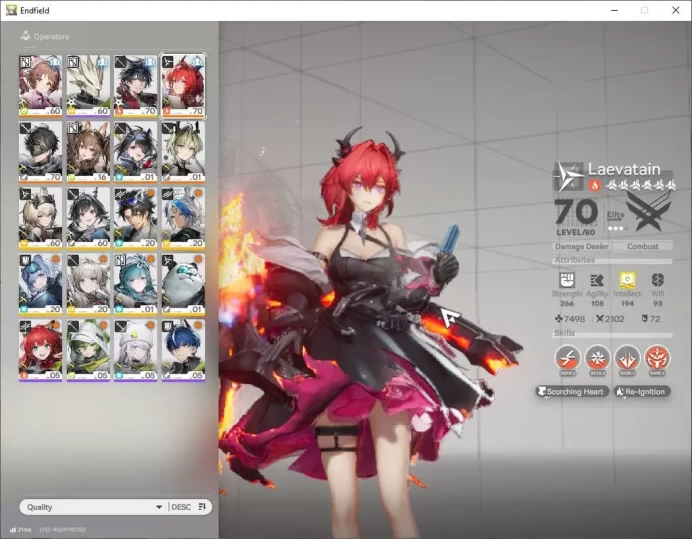The width and height of the screenshot is (692, 539).
Task: Select the Laevatain red-haired operator card
Action: (x=183, y=86)
